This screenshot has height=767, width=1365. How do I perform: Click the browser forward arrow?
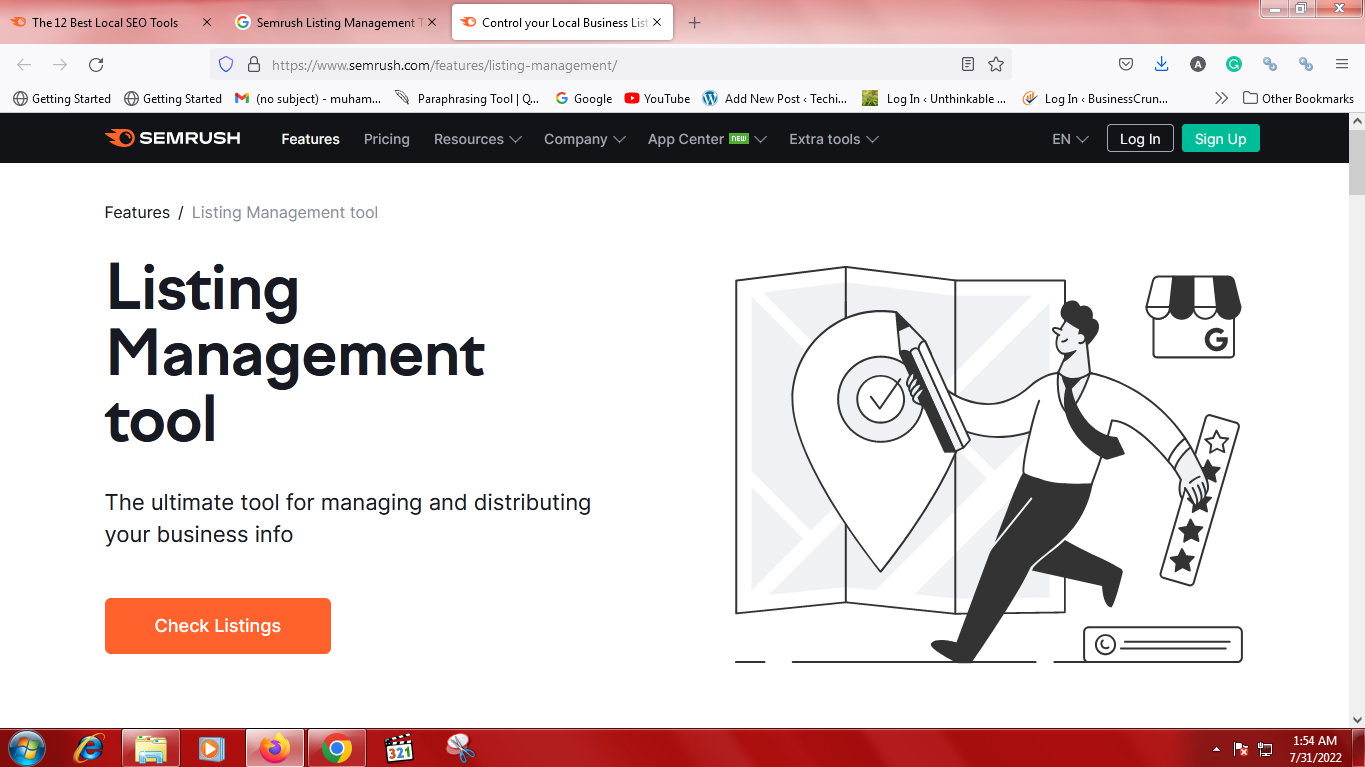tap(60, 64)
